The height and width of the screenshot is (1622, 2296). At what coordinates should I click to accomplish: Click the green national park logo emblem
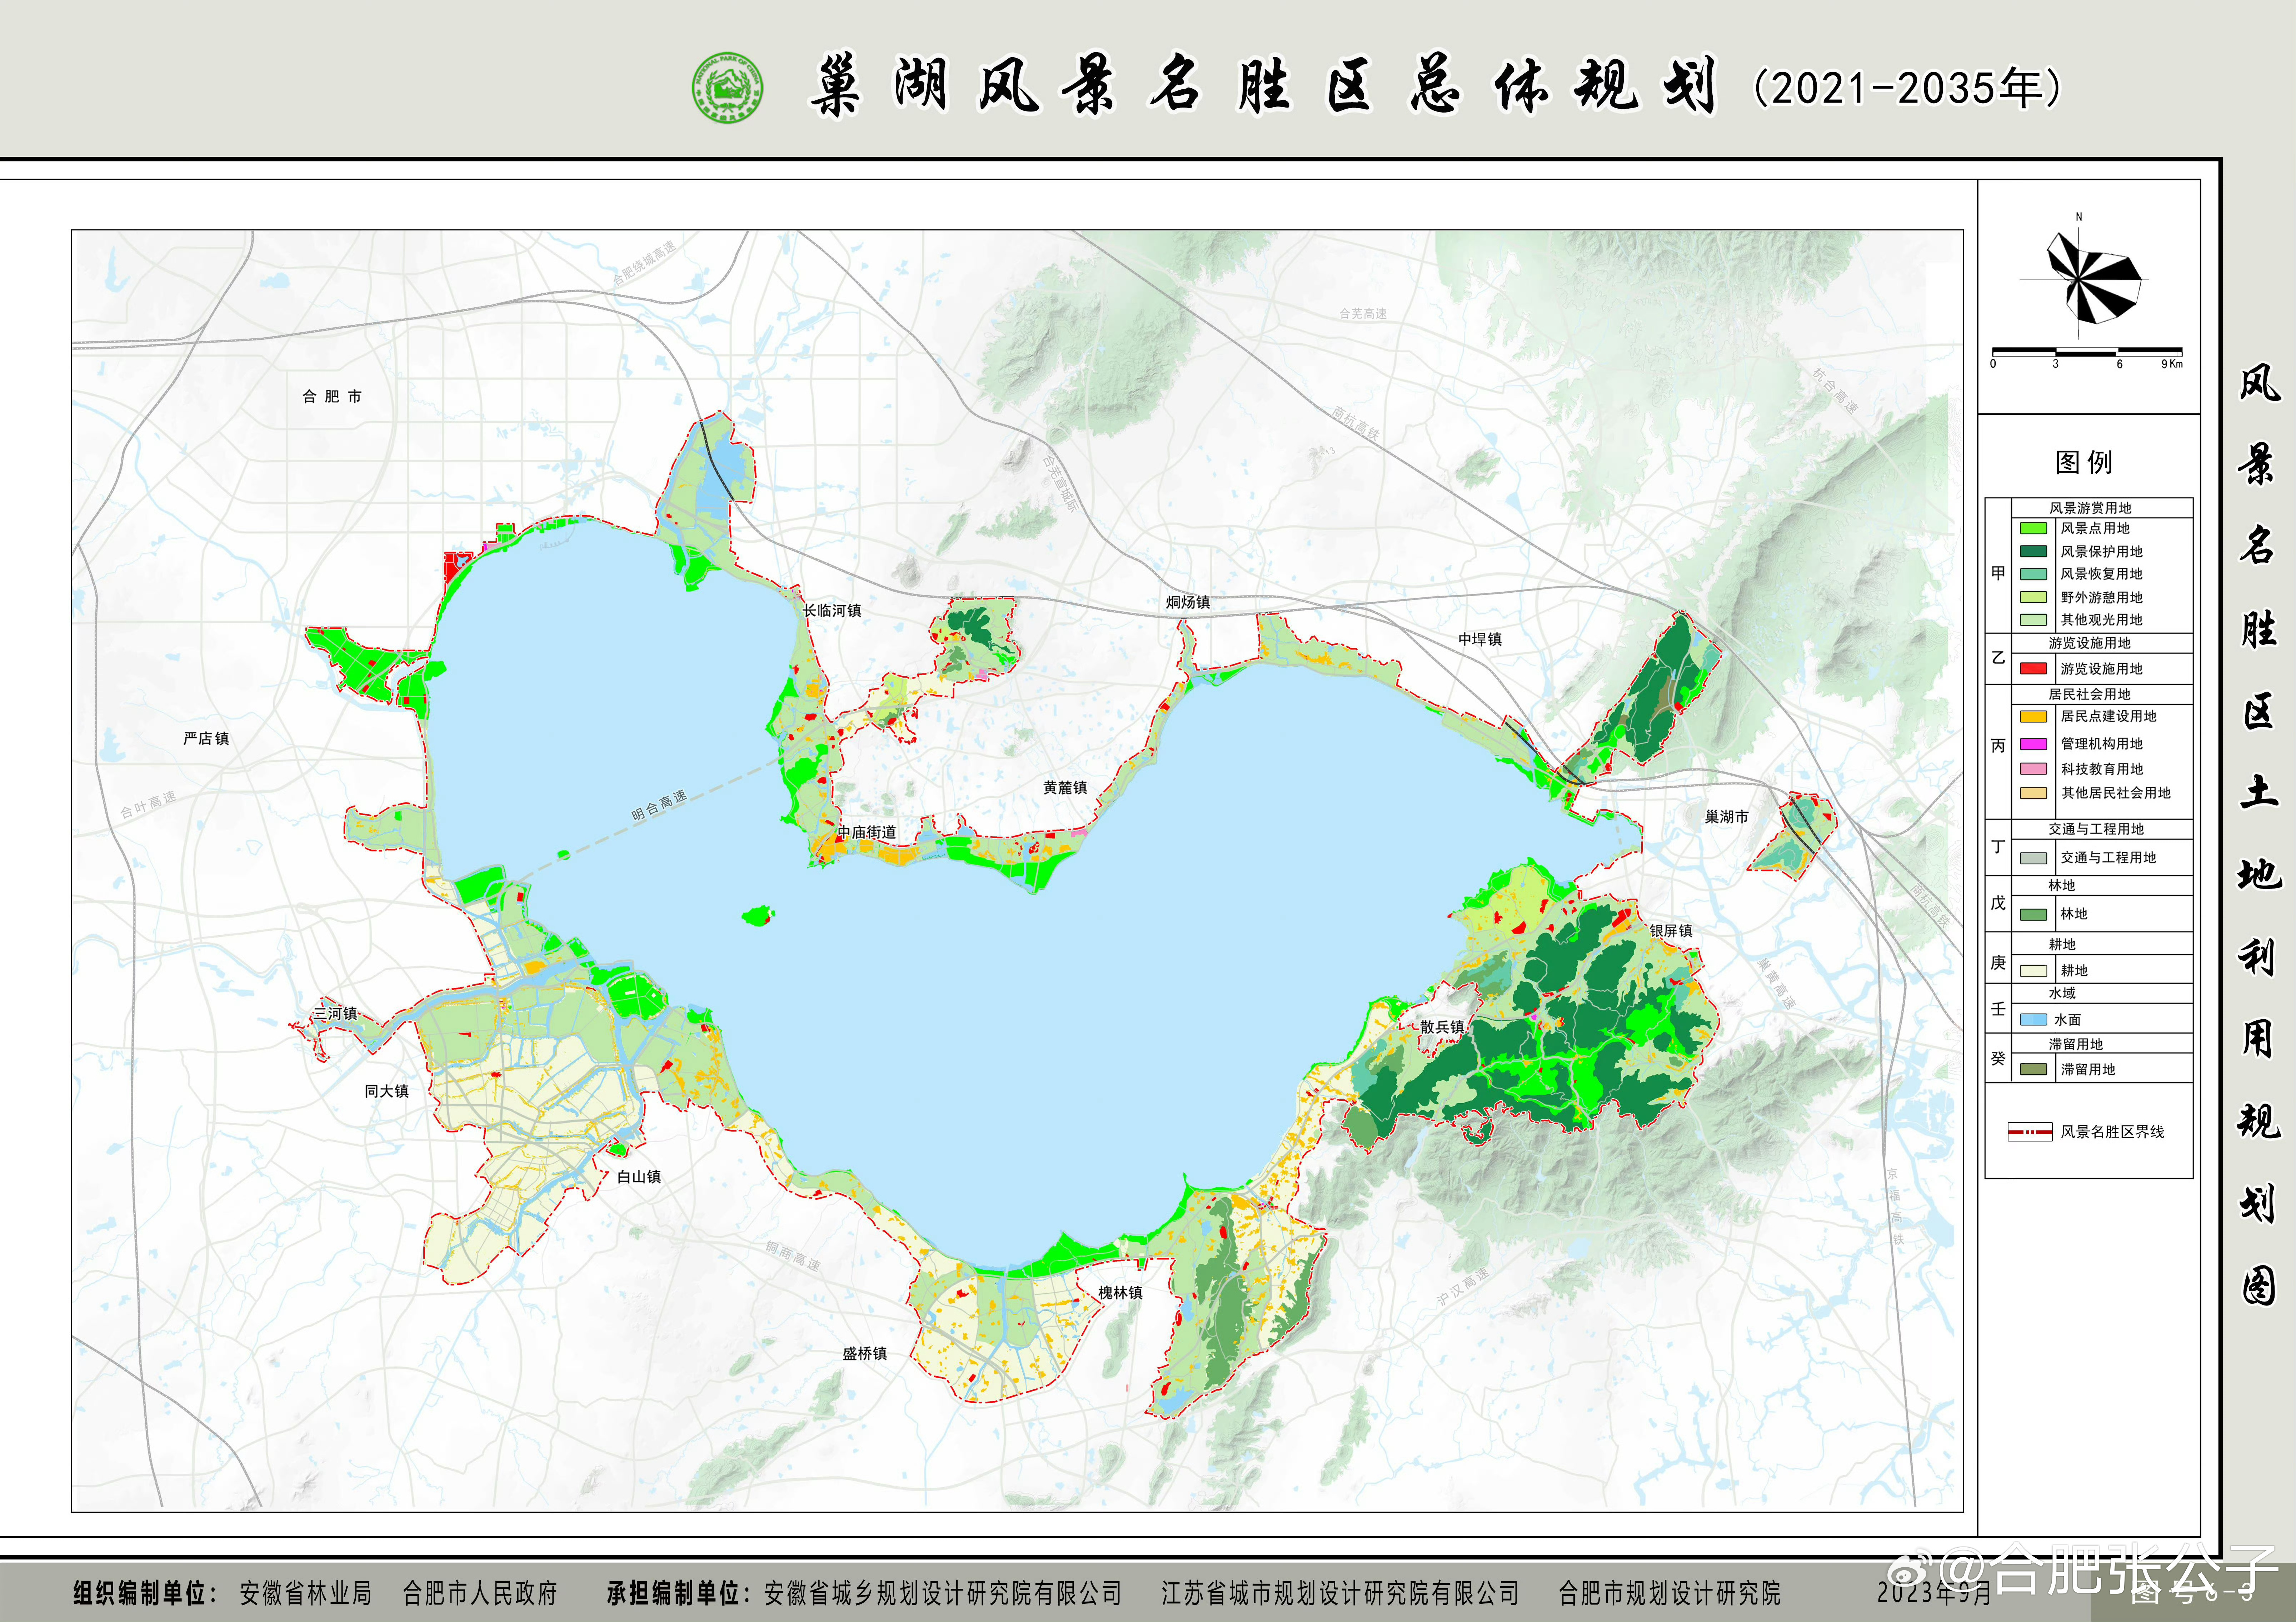tap(728, 88)
